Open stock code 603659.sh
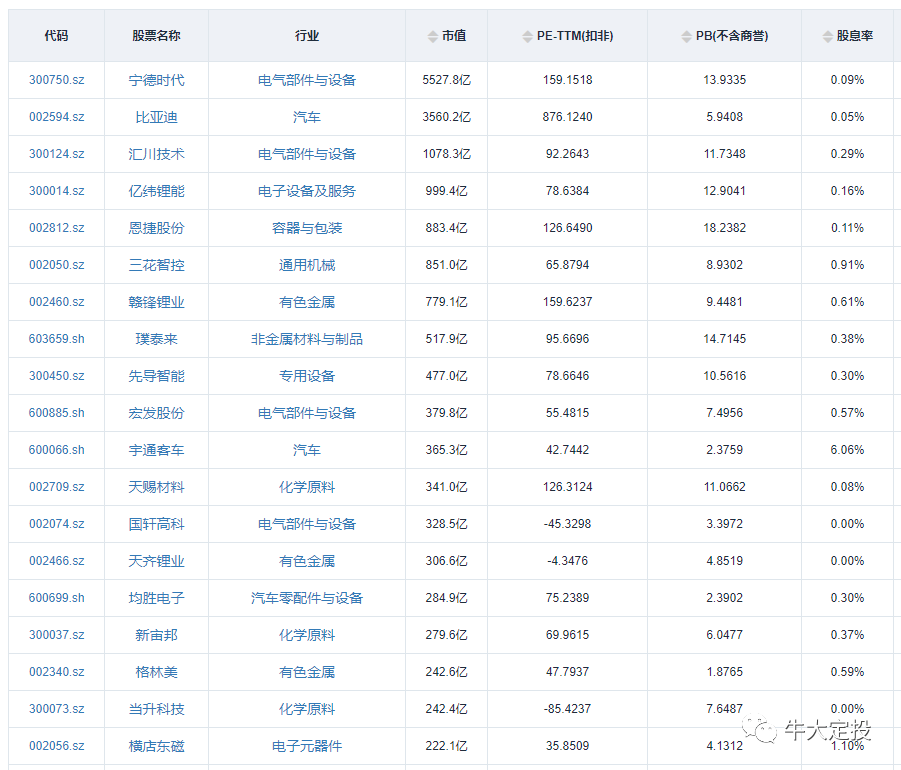The height and width of the screenshot is (770, 901). coord(57,339)
